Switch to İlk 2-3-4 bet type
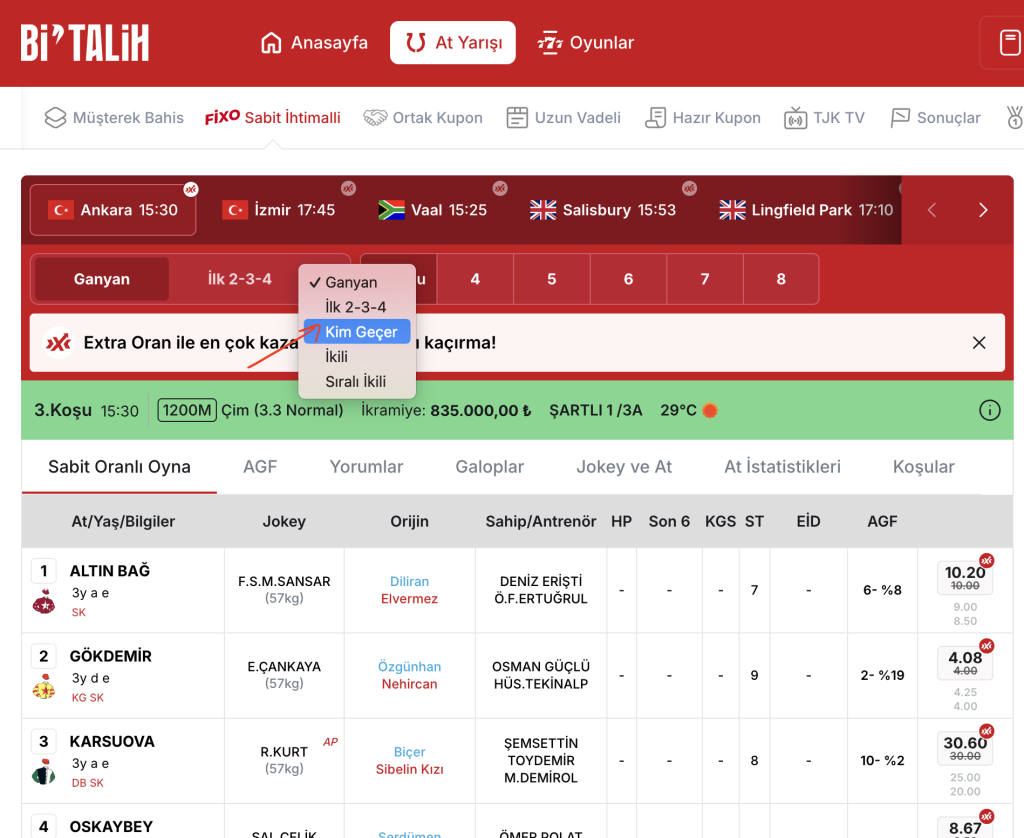Viewport: 1024px width, 838px height. pyautogui.click(x=240, y=279)
